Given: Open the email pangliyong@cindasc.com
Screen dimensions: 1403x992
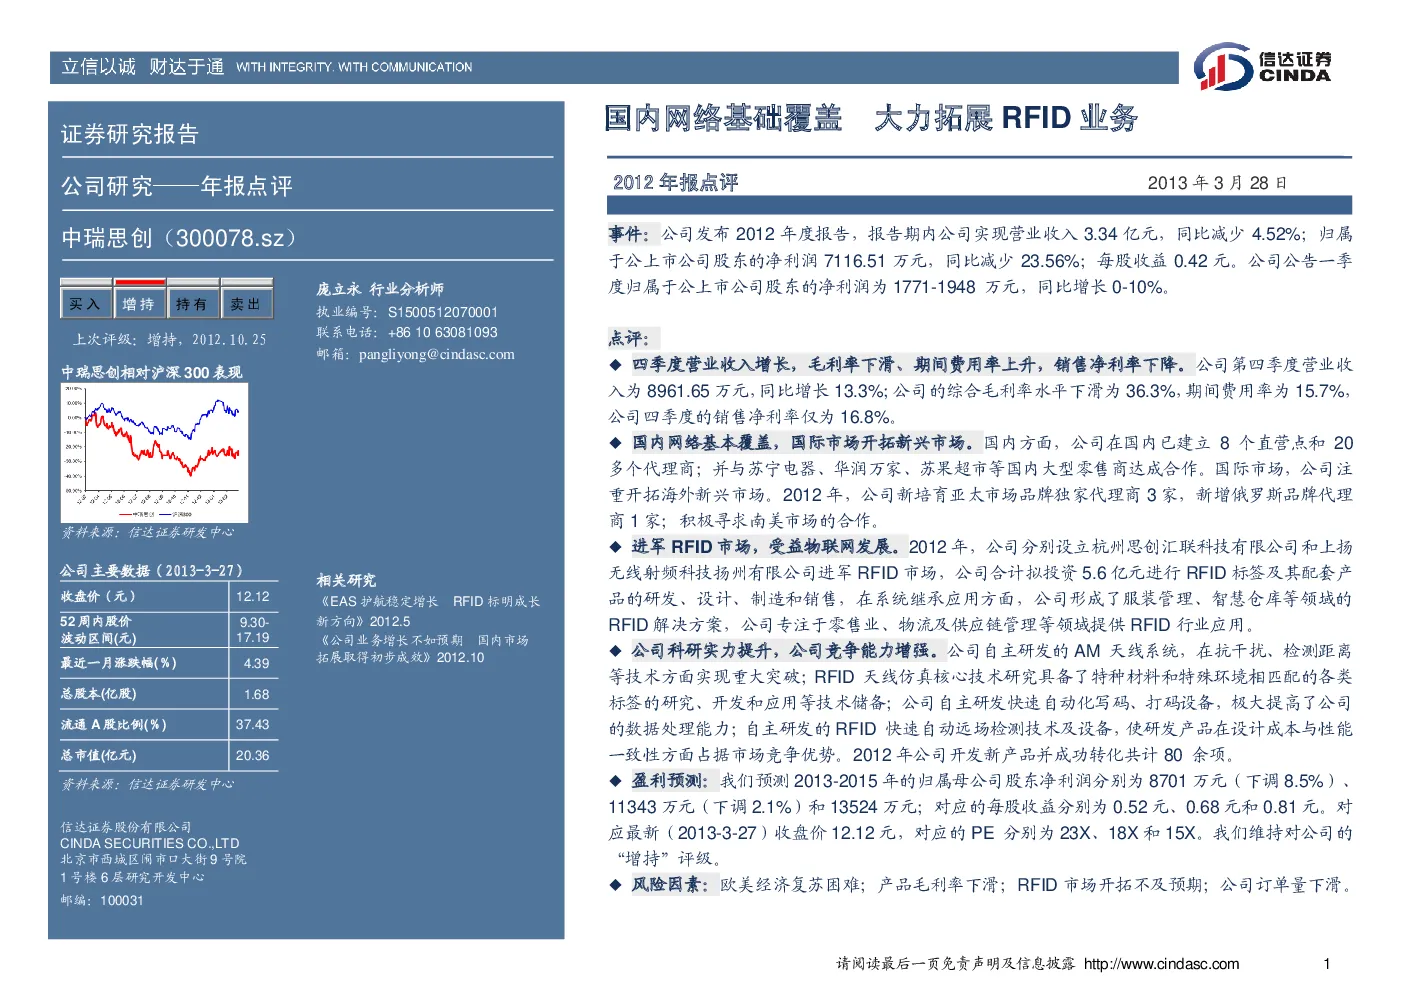Looking at the screenshot, I should click(x=437, y=354).
